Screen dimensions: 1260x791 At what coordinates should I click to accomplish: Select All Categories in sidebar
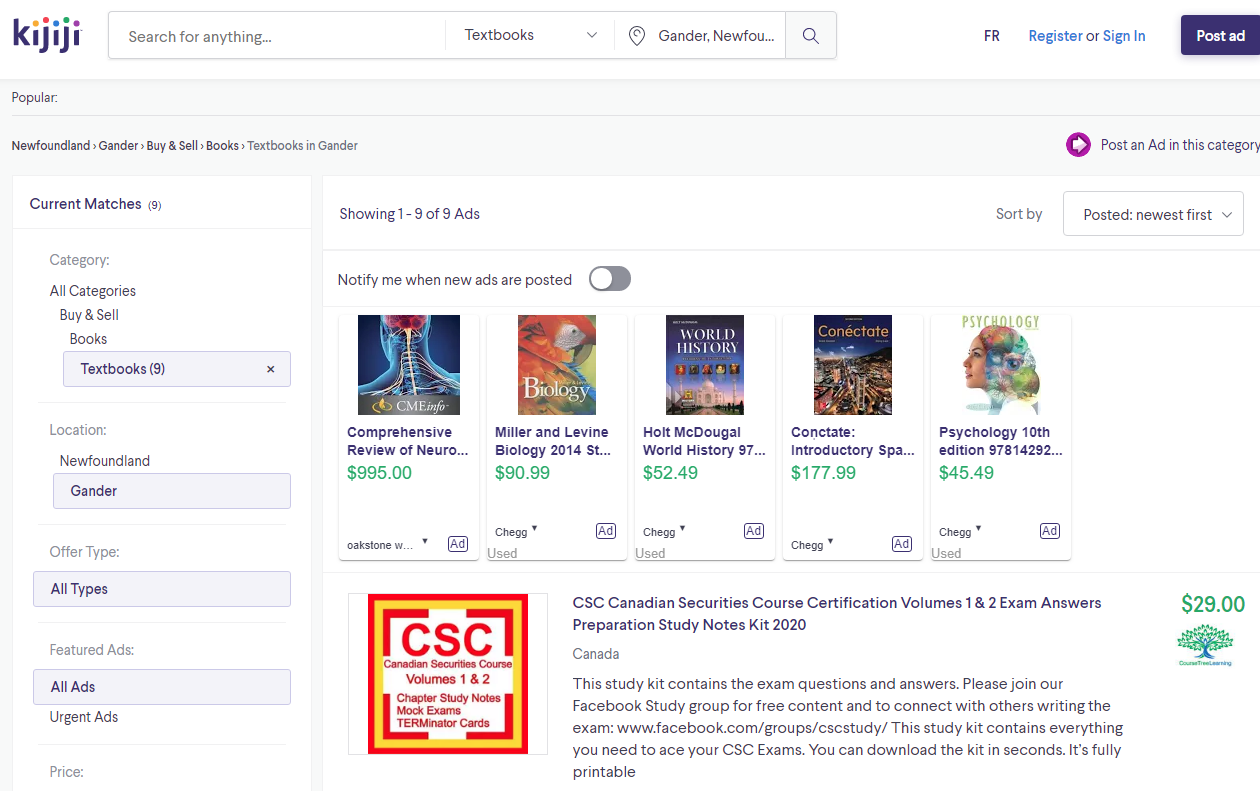[x=93, y=291]
